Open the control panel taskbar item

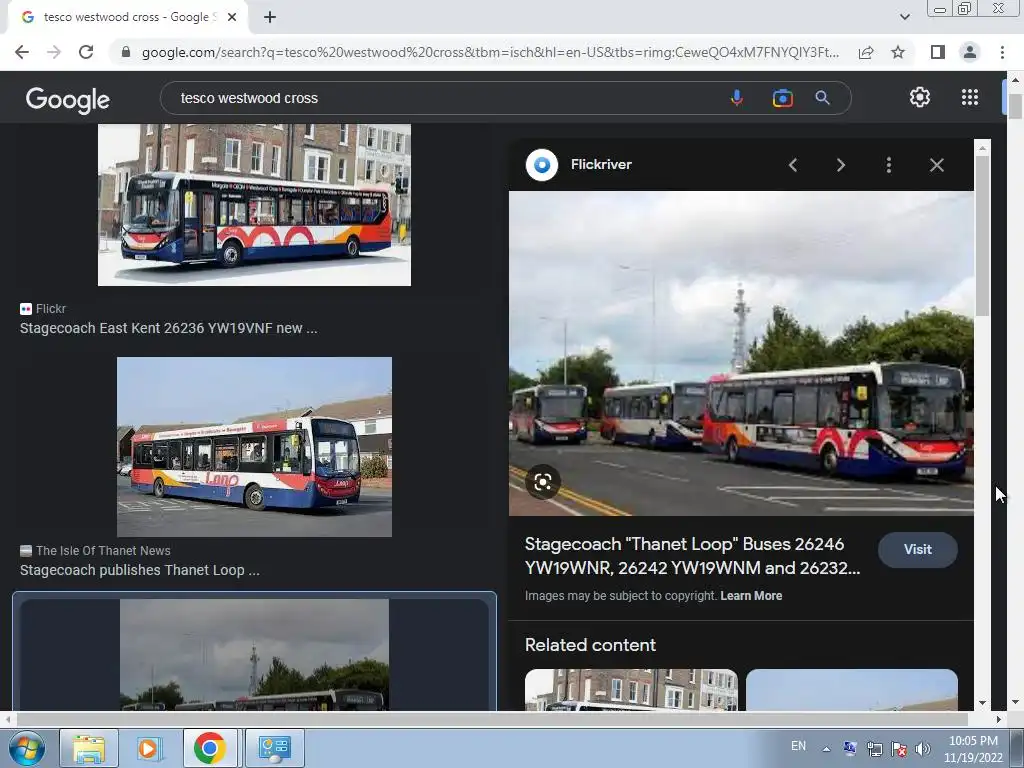coord(274,748)
